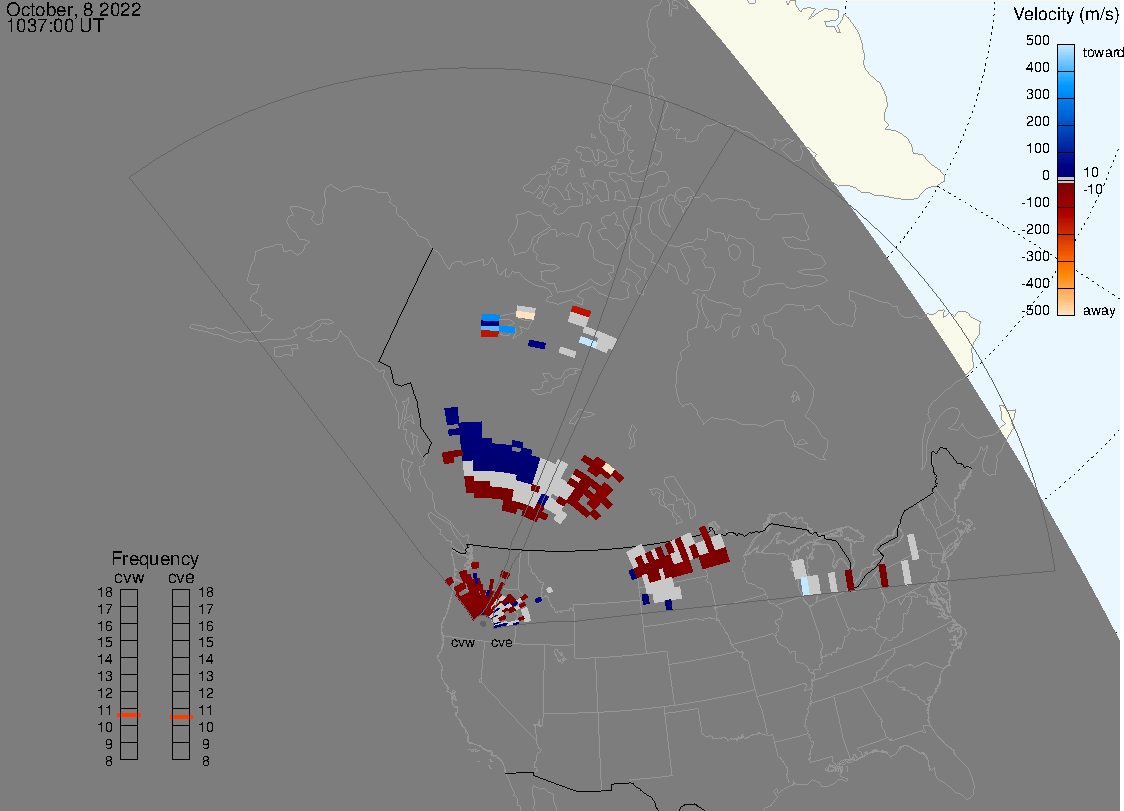This screenshot has width=1124, height=811.
Task: Click the 1037:00 UT timestamp
Action: click(55, 27)
